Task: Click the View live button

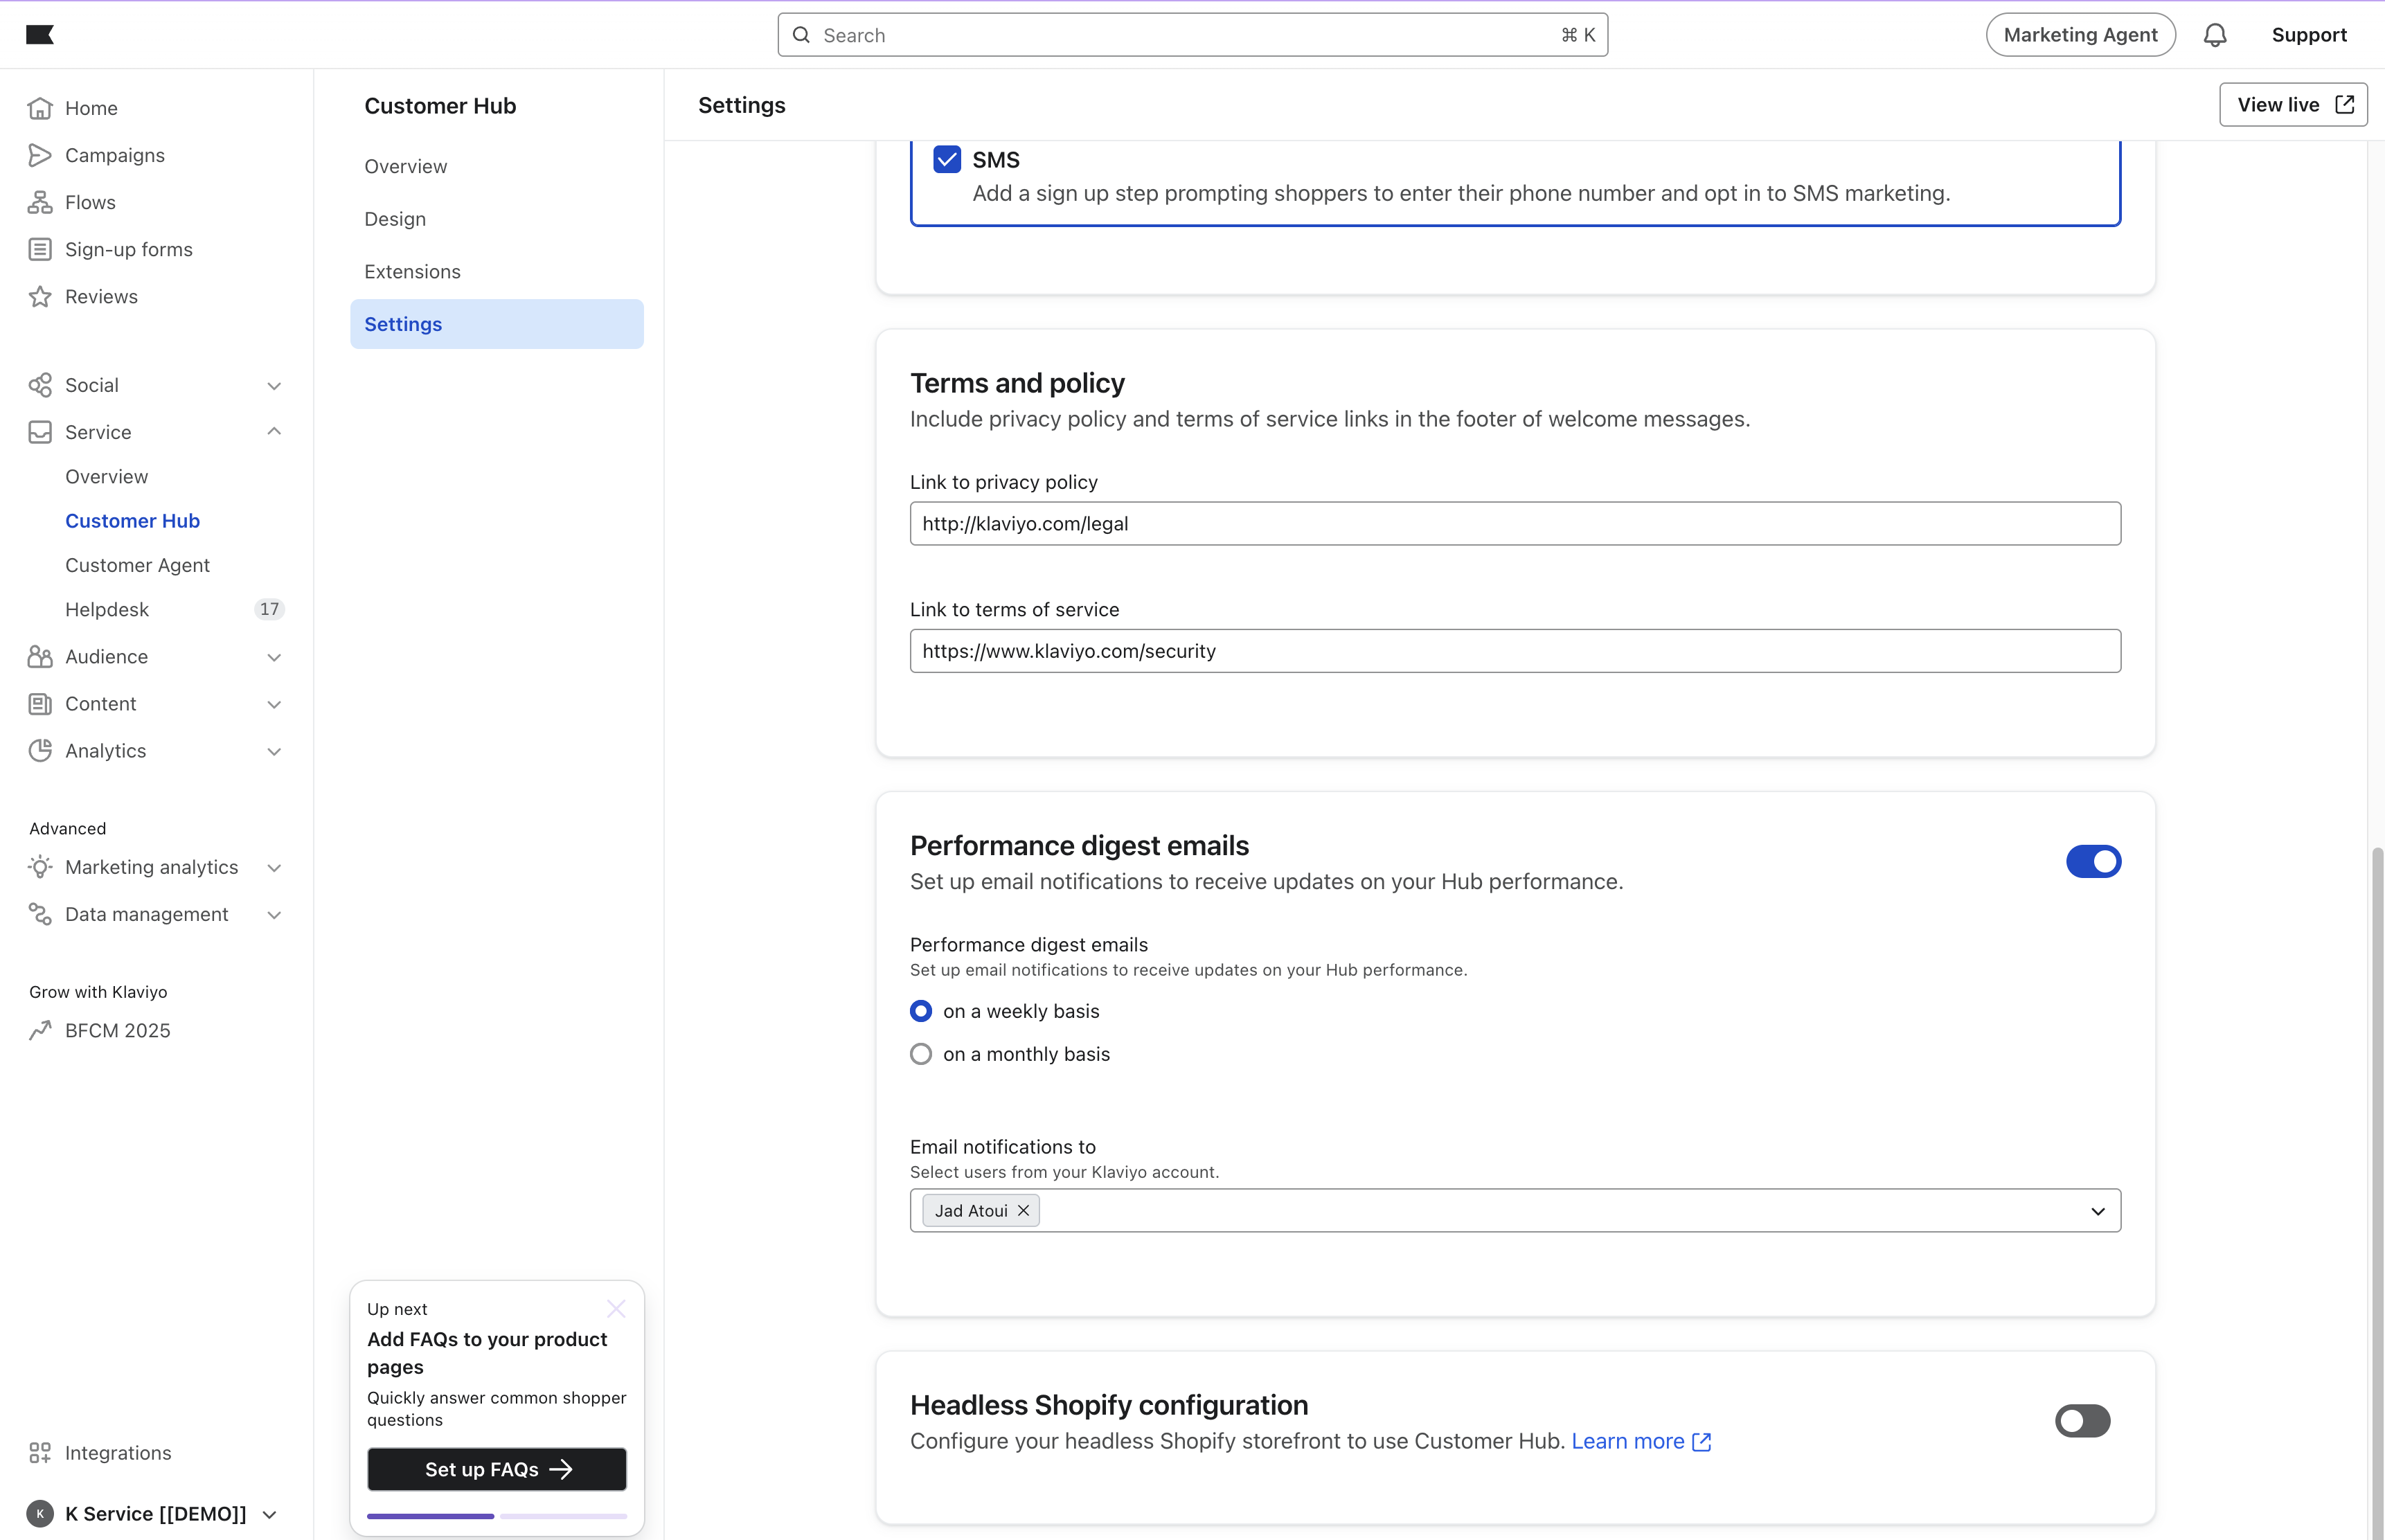Action: (x=2292, y=105)
